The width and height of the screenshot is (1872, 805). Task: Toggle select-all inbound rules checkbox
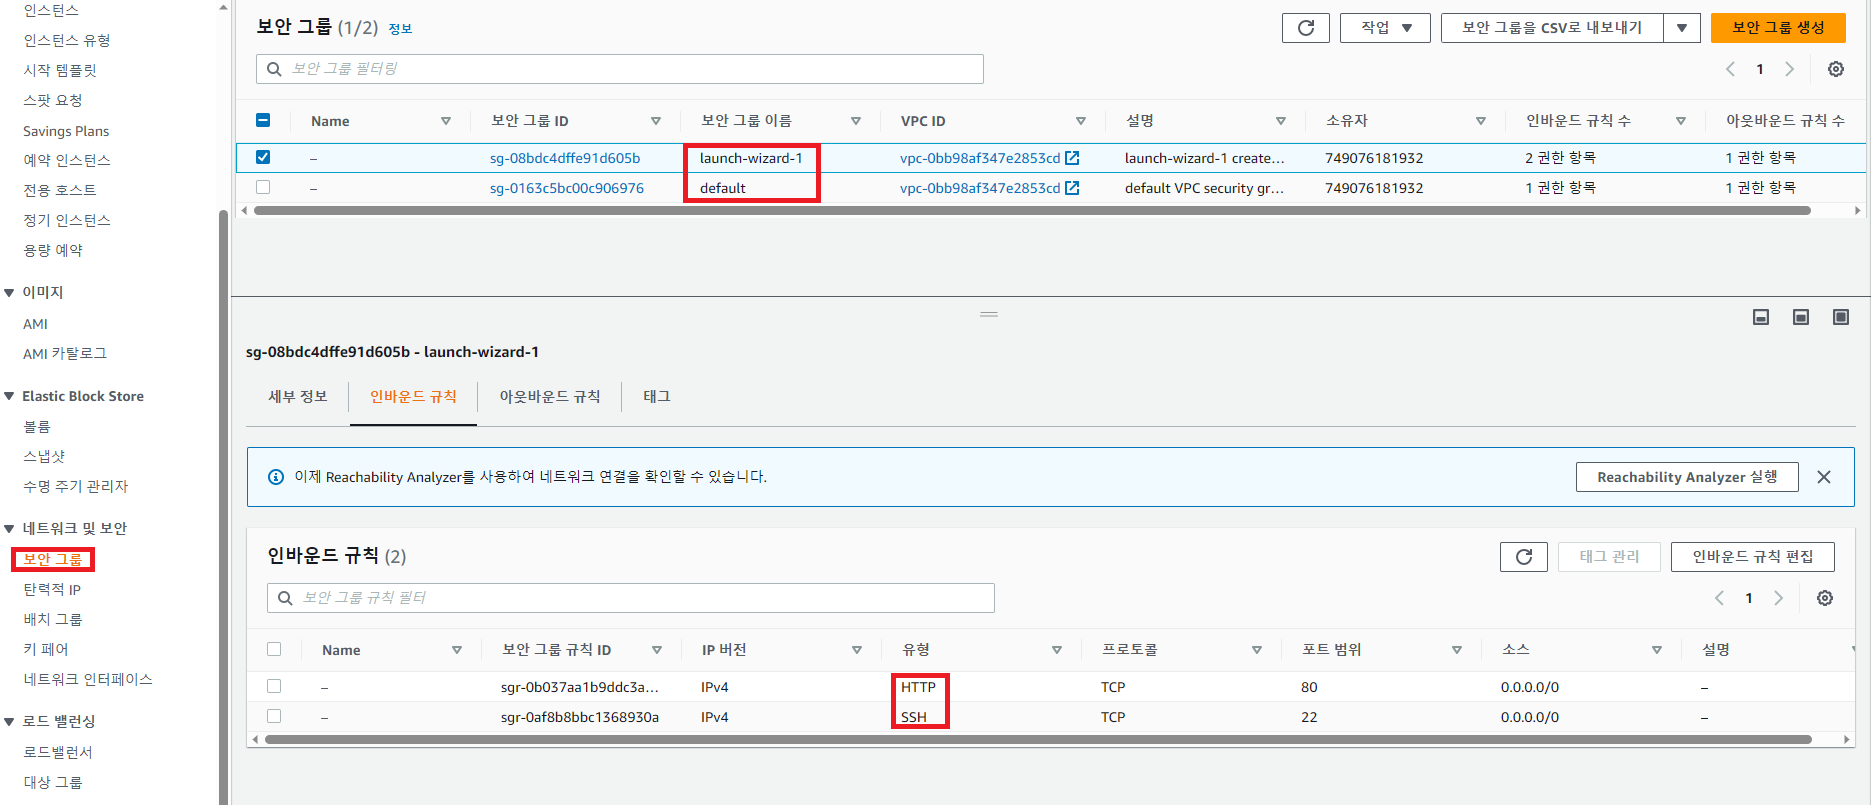click(x=274, y=649)
